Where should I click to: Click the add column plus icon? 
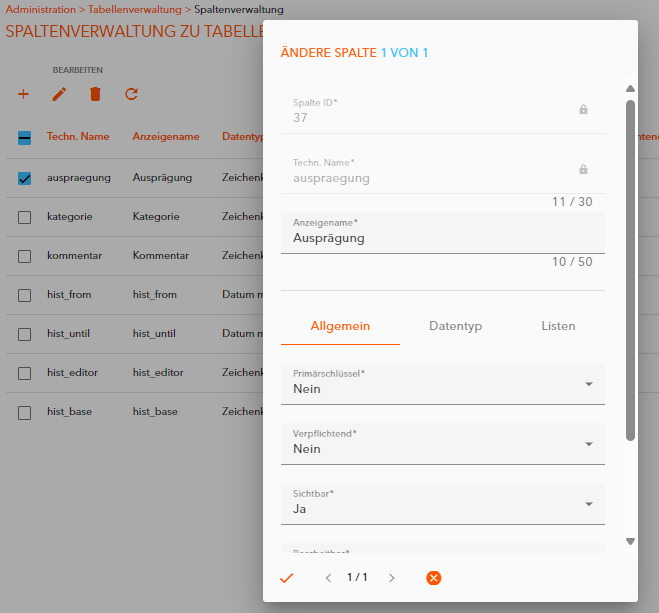tap(24, 94)
